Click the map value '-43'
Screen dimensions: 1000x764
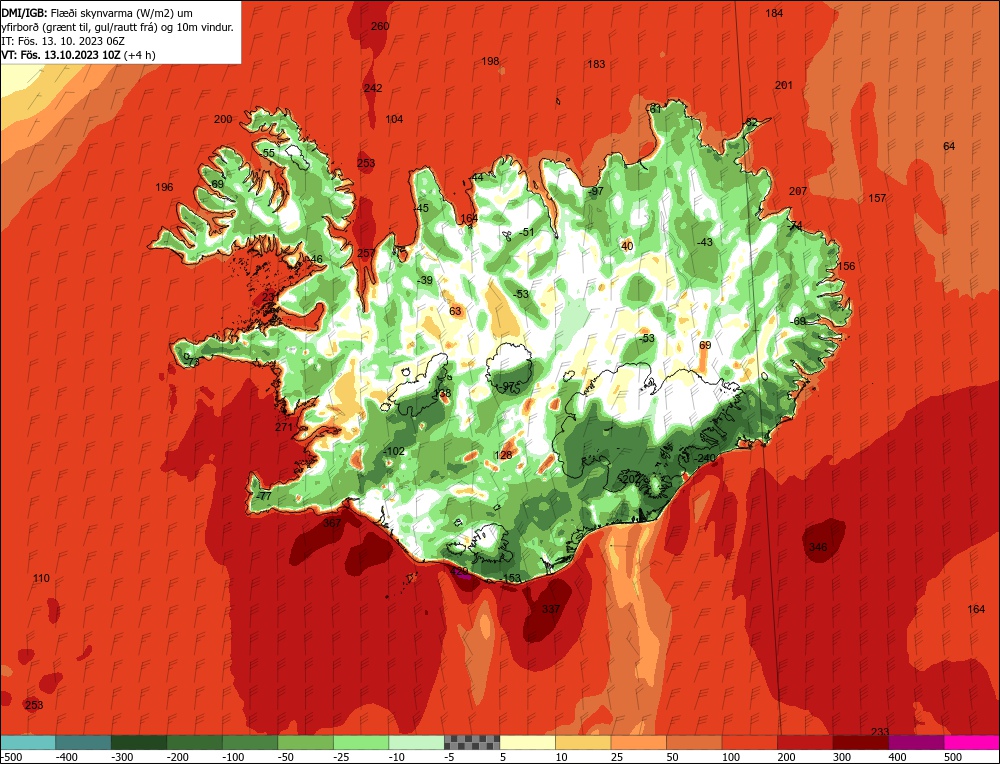(x=705, y=242)
